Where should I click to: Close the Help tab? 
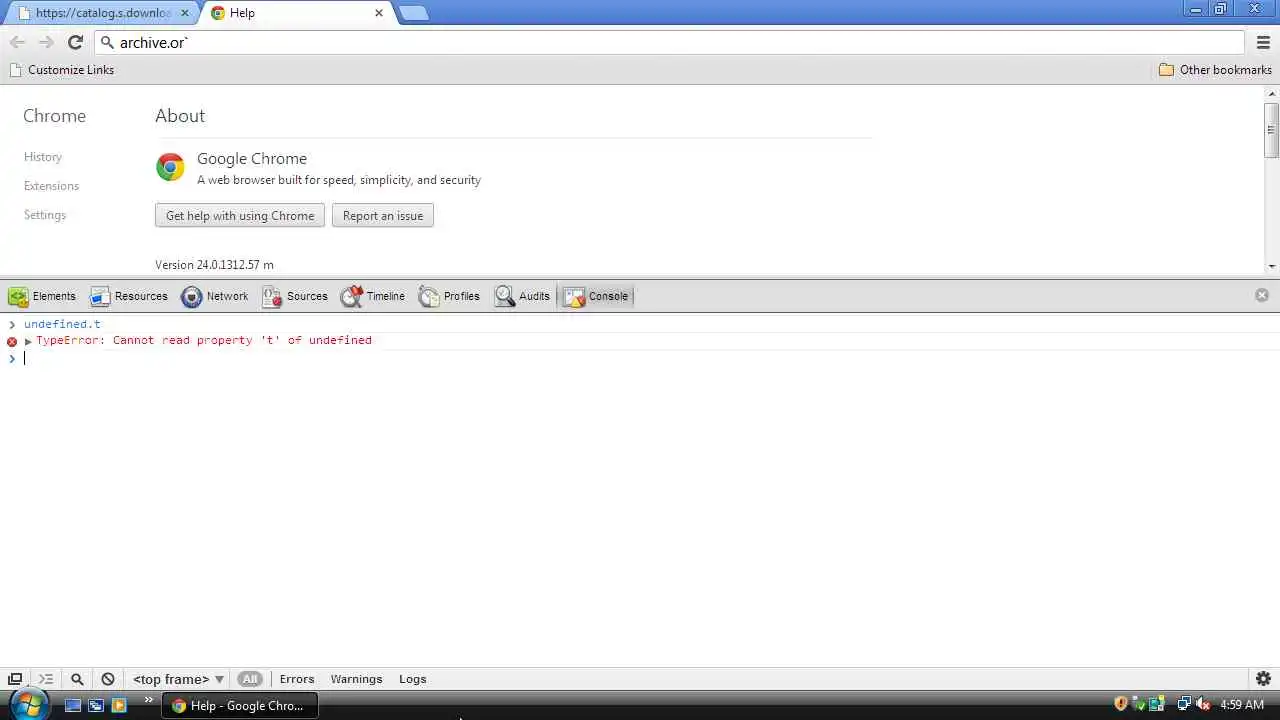pyautogui.click(x=379, y=13)
